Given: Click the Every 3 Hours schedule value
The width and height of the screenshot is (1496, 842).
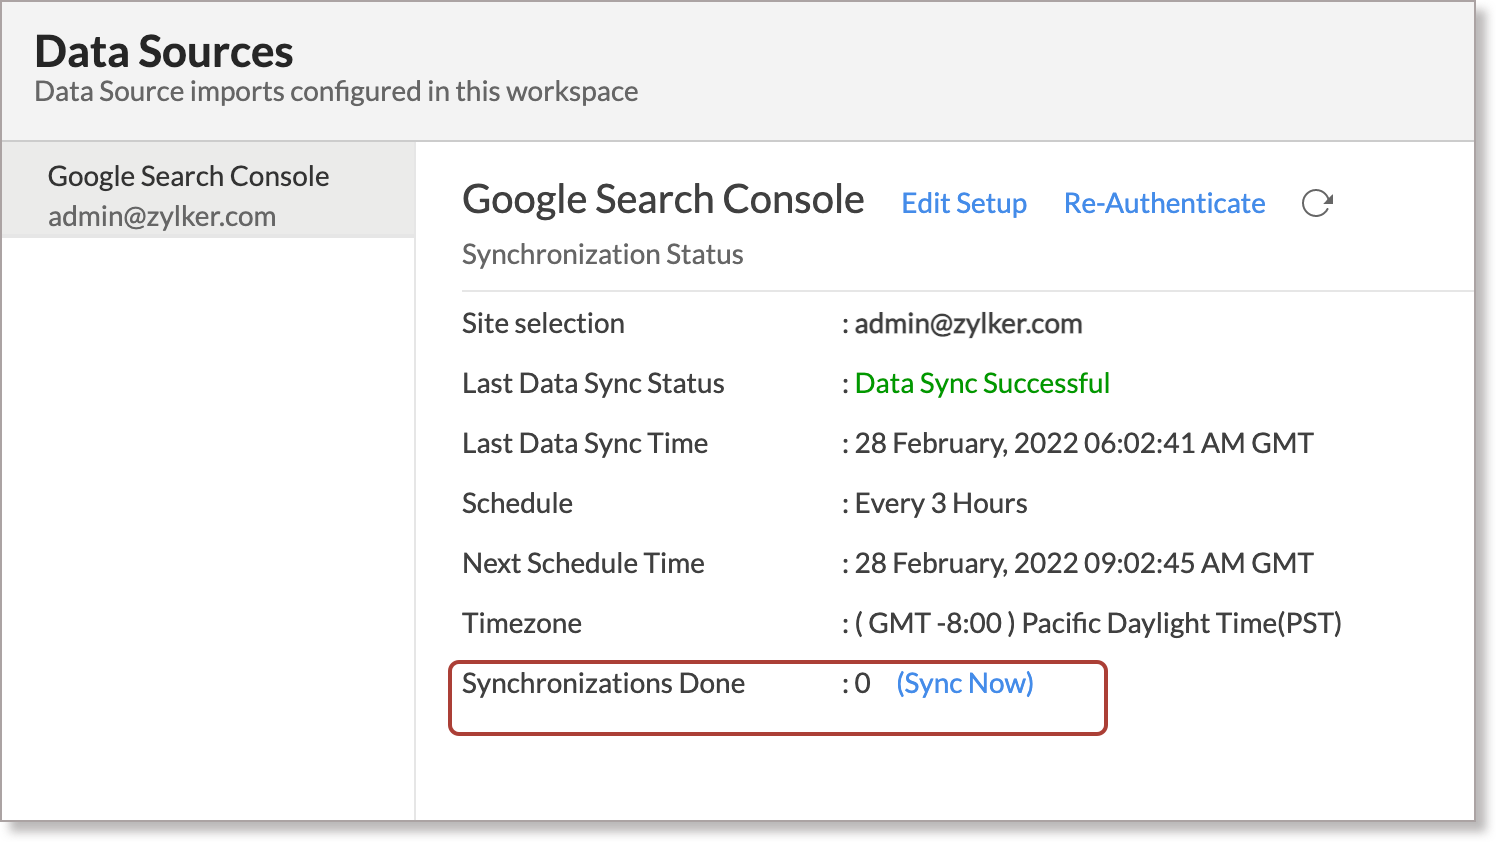Looking at the screenshot, I should click(941, 503).
